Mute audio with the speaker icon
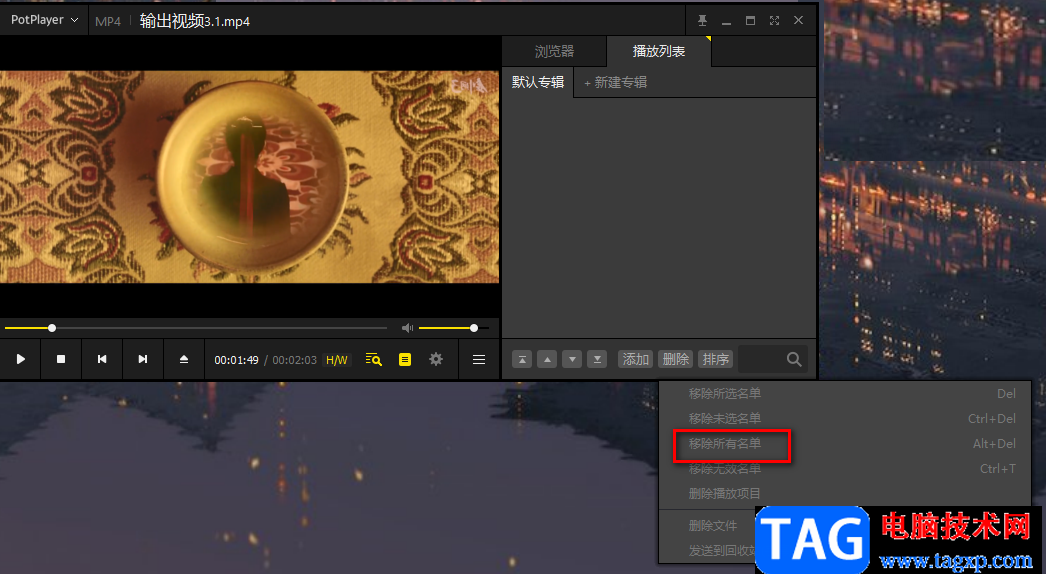This screenshot has height=574, width=1046. click(x=408, y=328)
